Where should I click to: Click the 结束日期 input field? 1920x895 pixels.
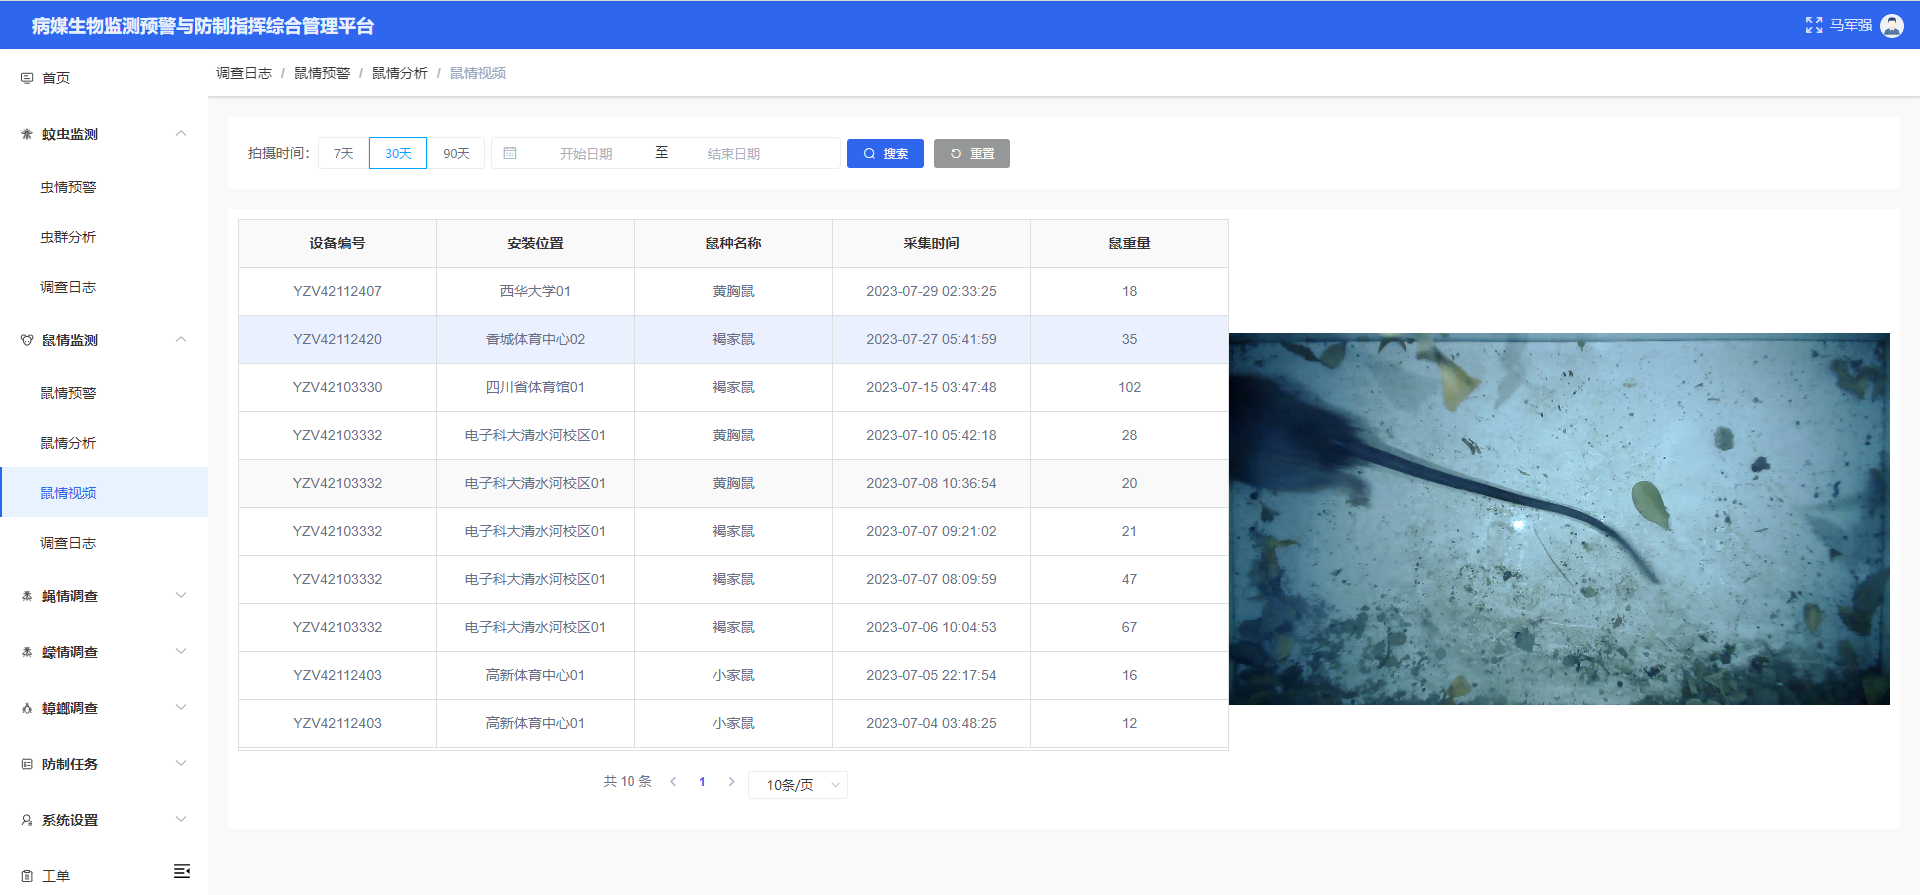click(734, 153)
